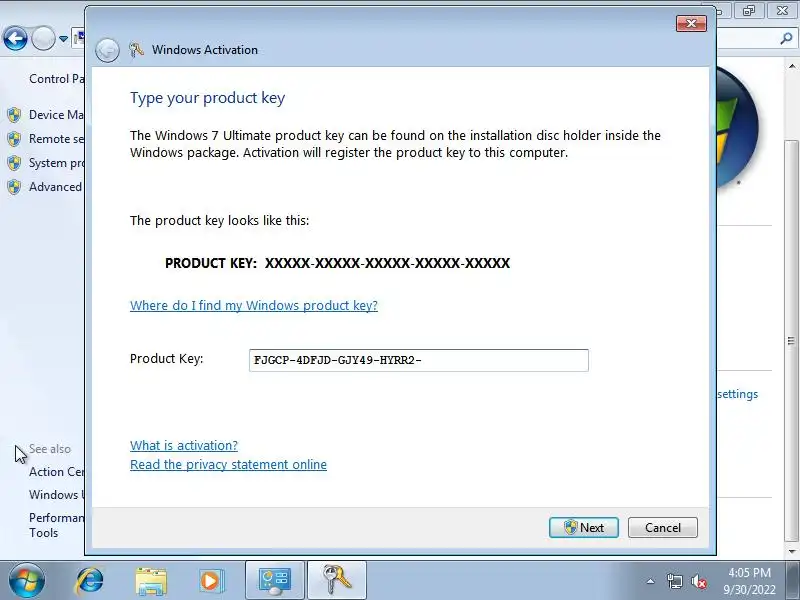Open Action Center under See also

click(x=56, y=472)
